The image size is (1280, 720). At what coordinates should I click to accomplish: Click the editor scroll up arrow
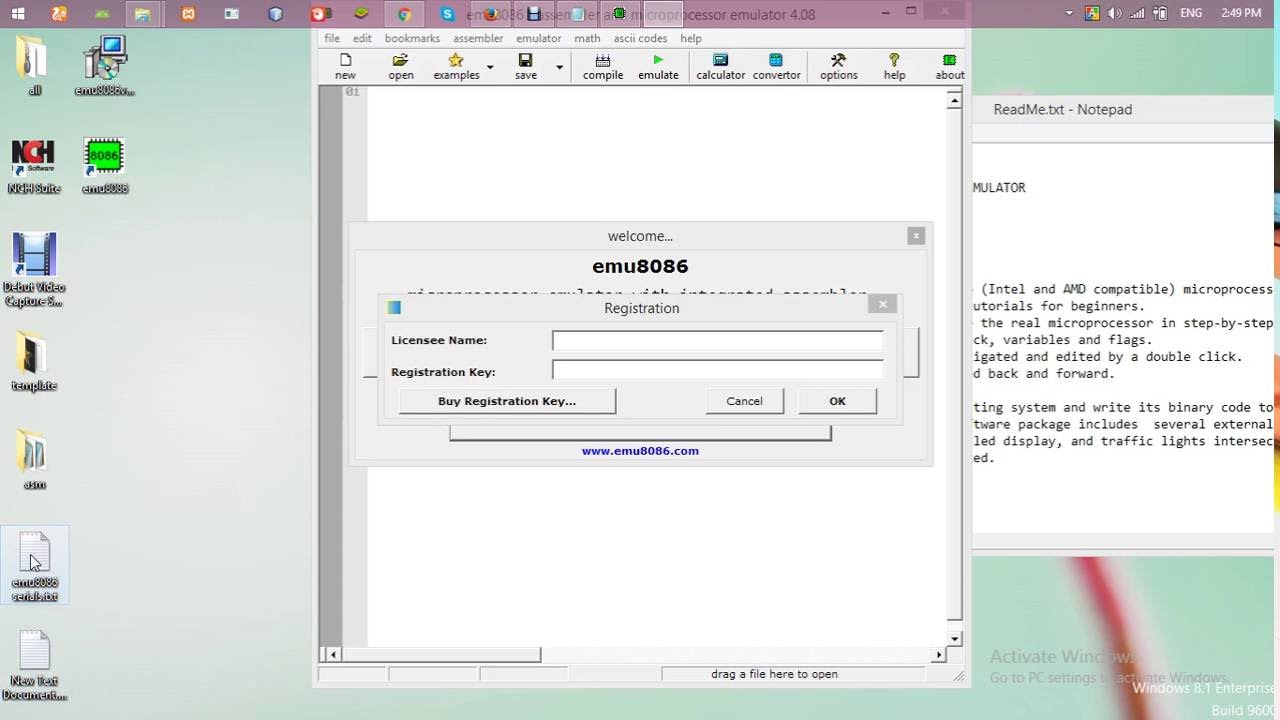point(955,101)
